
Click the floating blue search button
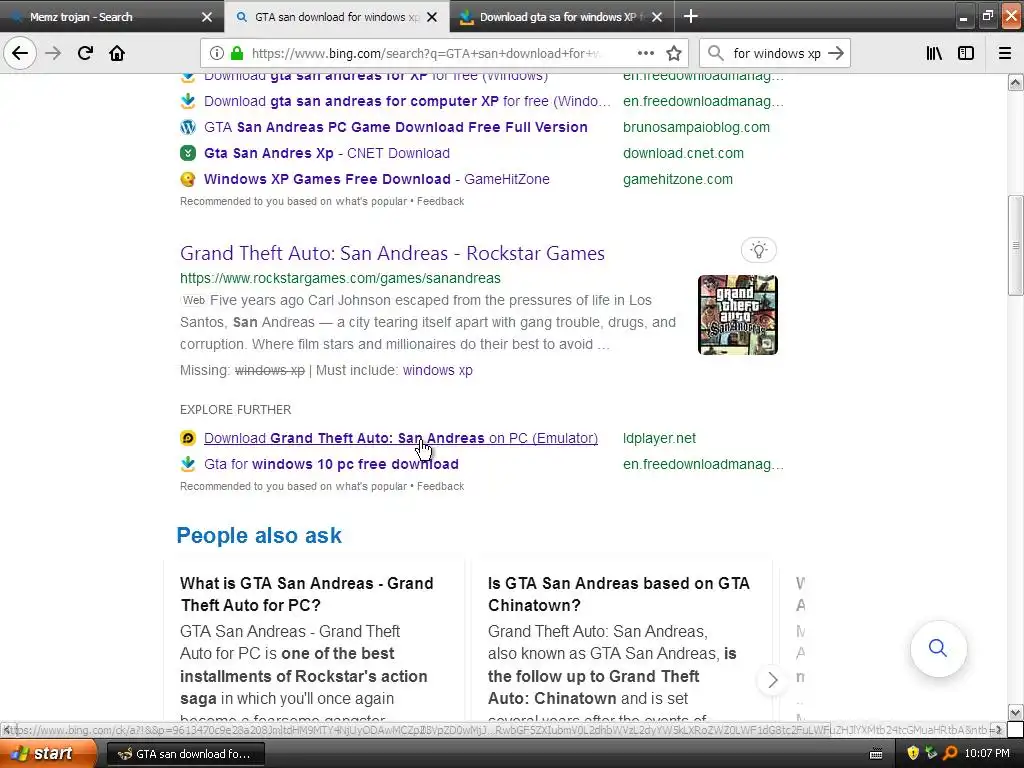[938, 648]
